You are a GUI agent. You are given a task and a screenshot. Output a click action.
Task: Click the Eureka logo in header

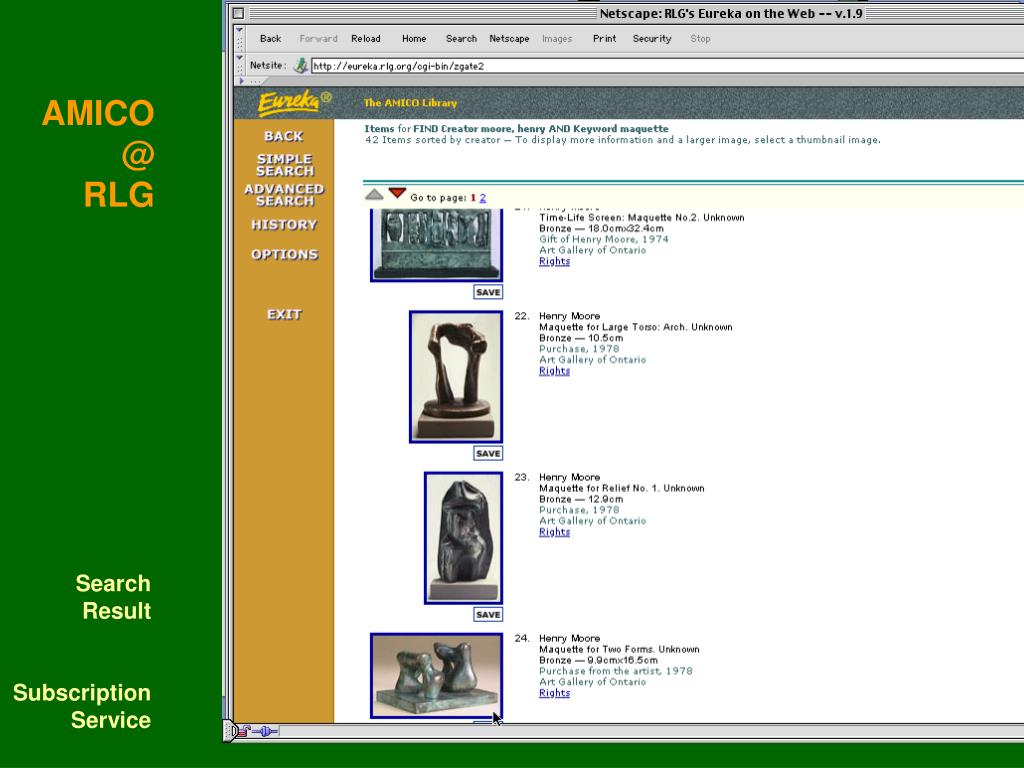click(295, 103)
